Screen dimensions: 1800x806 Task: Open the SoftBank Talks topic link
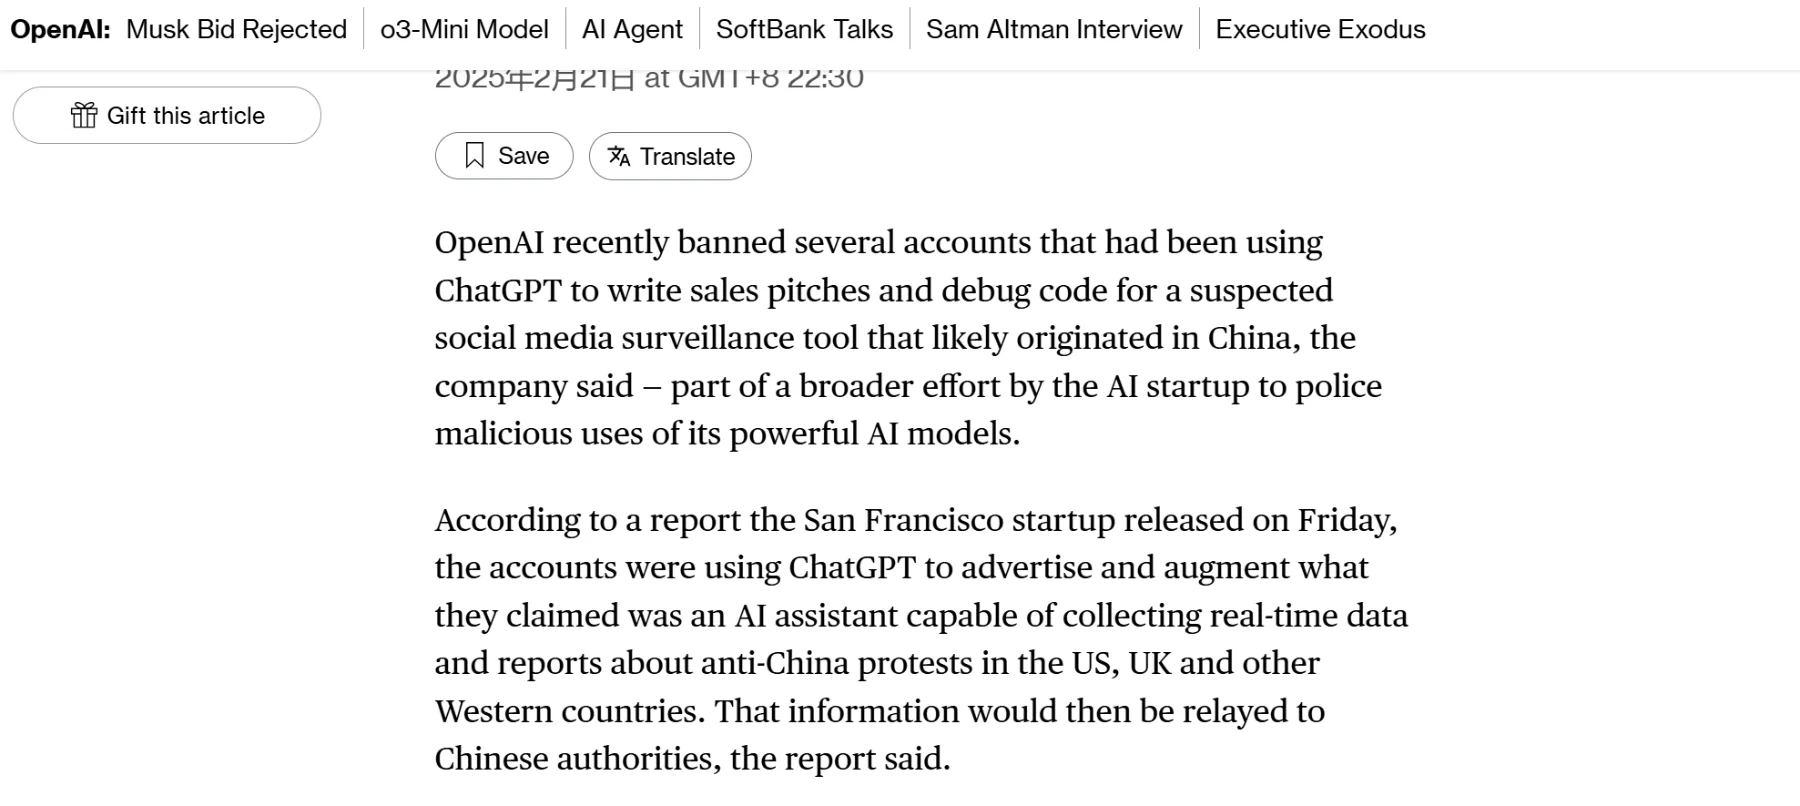(804, 29)
